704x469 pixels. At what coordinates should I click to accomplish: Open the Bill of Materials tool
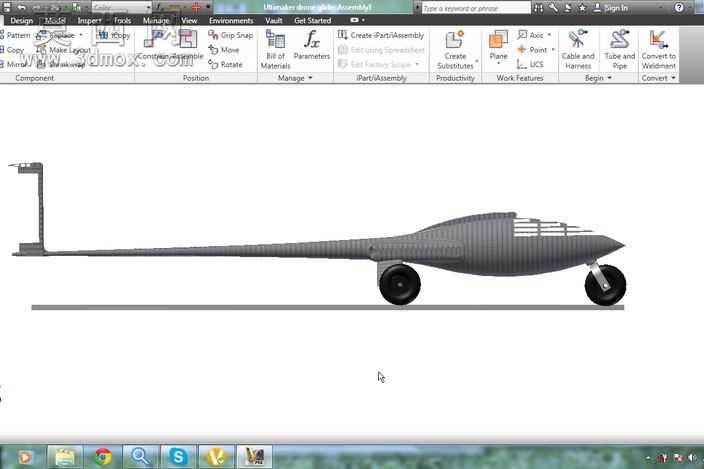click(x=275, y=49)
